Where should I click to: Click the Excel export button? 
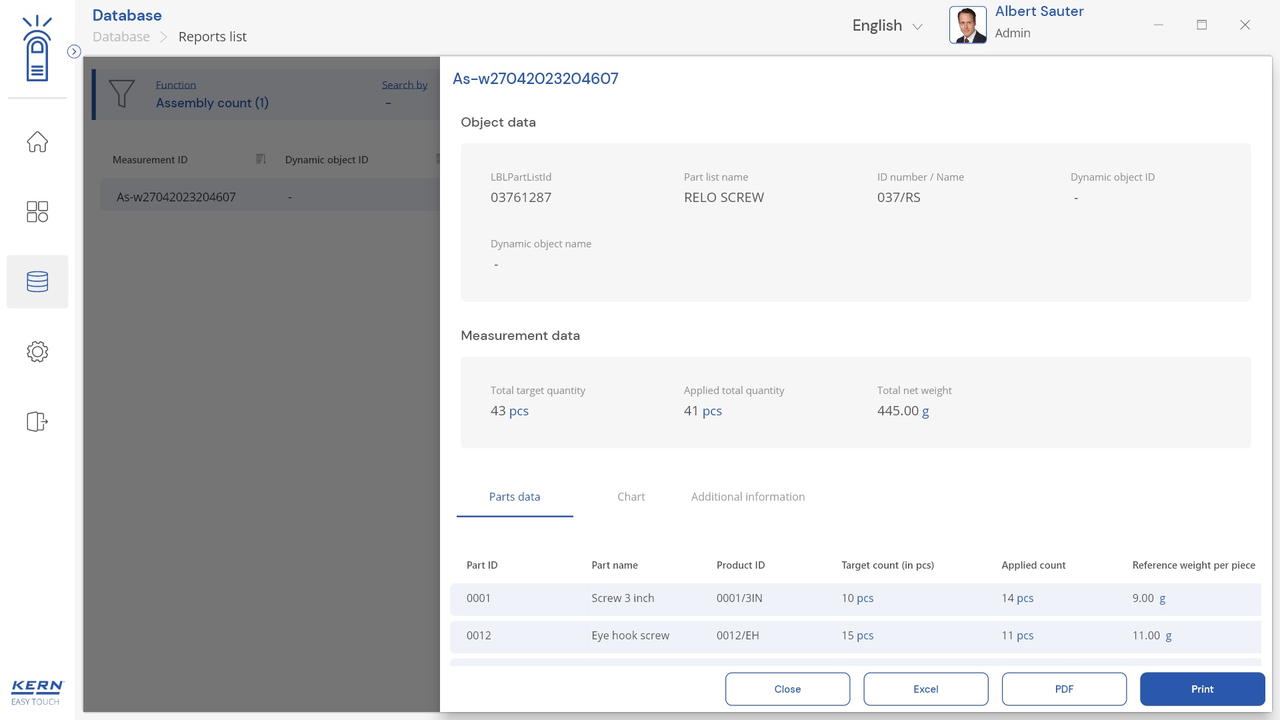(x=926, y=689)
